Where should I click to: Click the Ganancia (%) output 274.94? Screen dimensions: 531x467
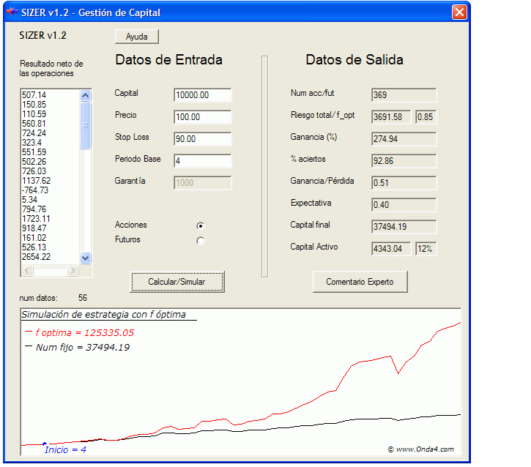tap(404, 139)
